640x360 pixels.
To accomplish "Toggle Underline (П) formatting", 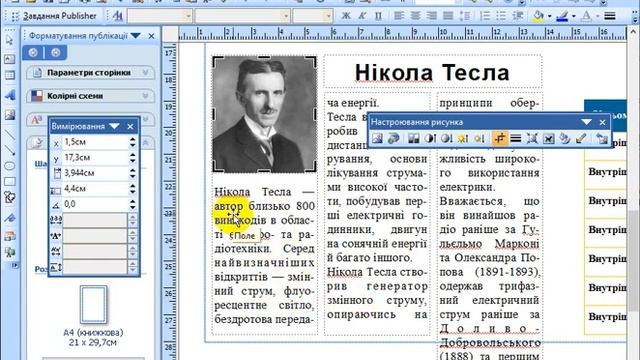I will (x=378, y=16).
